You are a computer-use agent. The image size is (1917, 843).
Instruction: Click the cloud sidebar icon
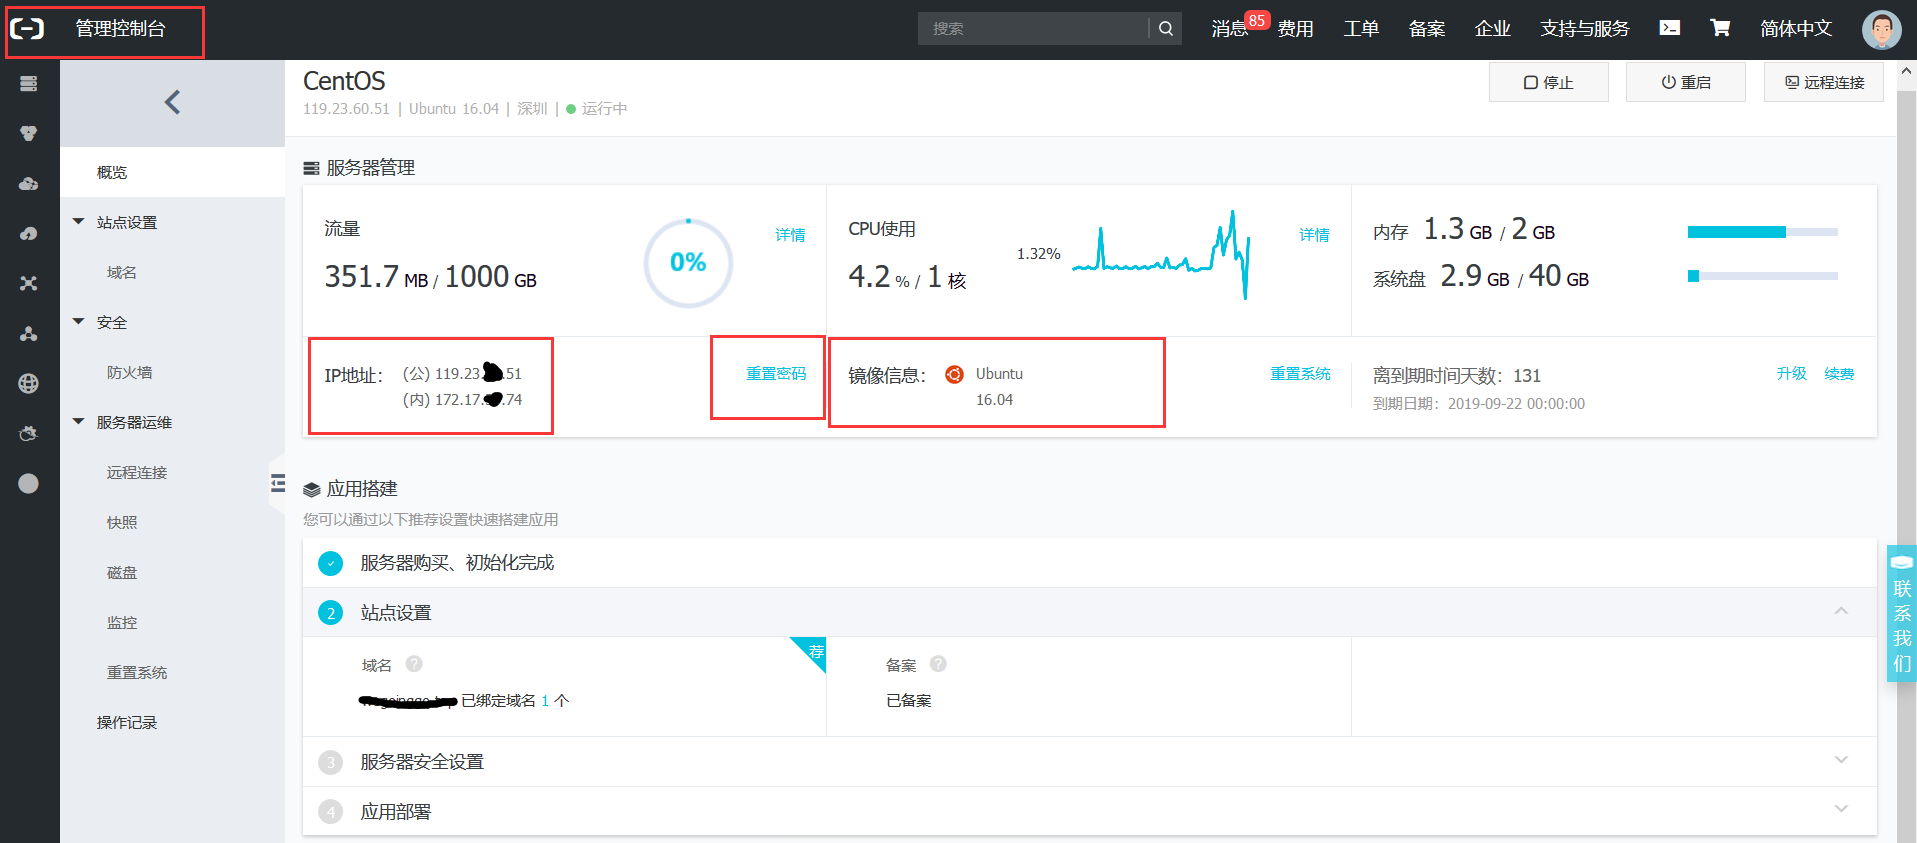coord(29,184)
